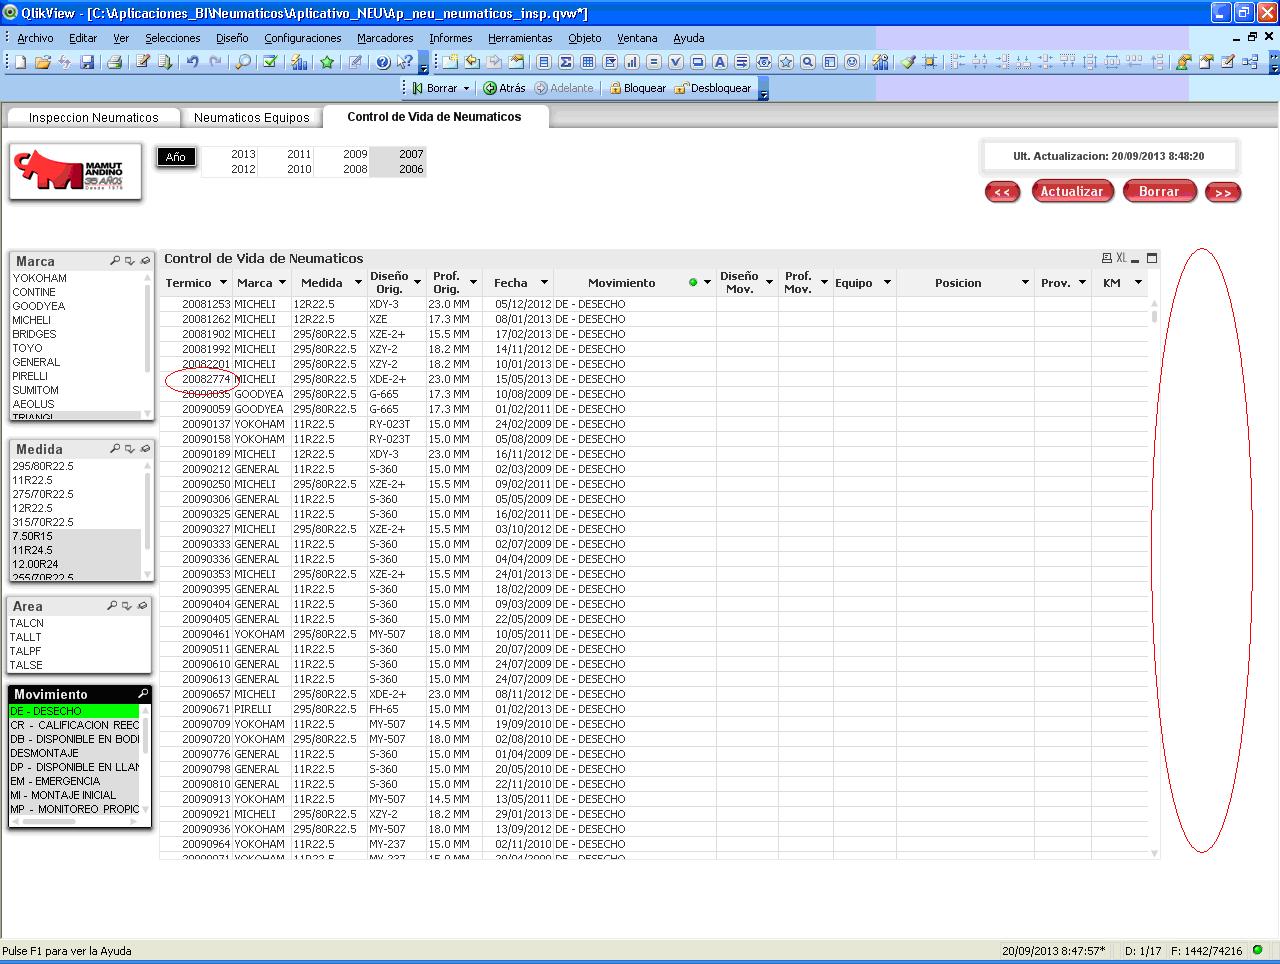Image resolution: width=1280 pixels, height=964 pixels.
Task: Undo with the blue undo arrow icon
Action: pos(192,62)
